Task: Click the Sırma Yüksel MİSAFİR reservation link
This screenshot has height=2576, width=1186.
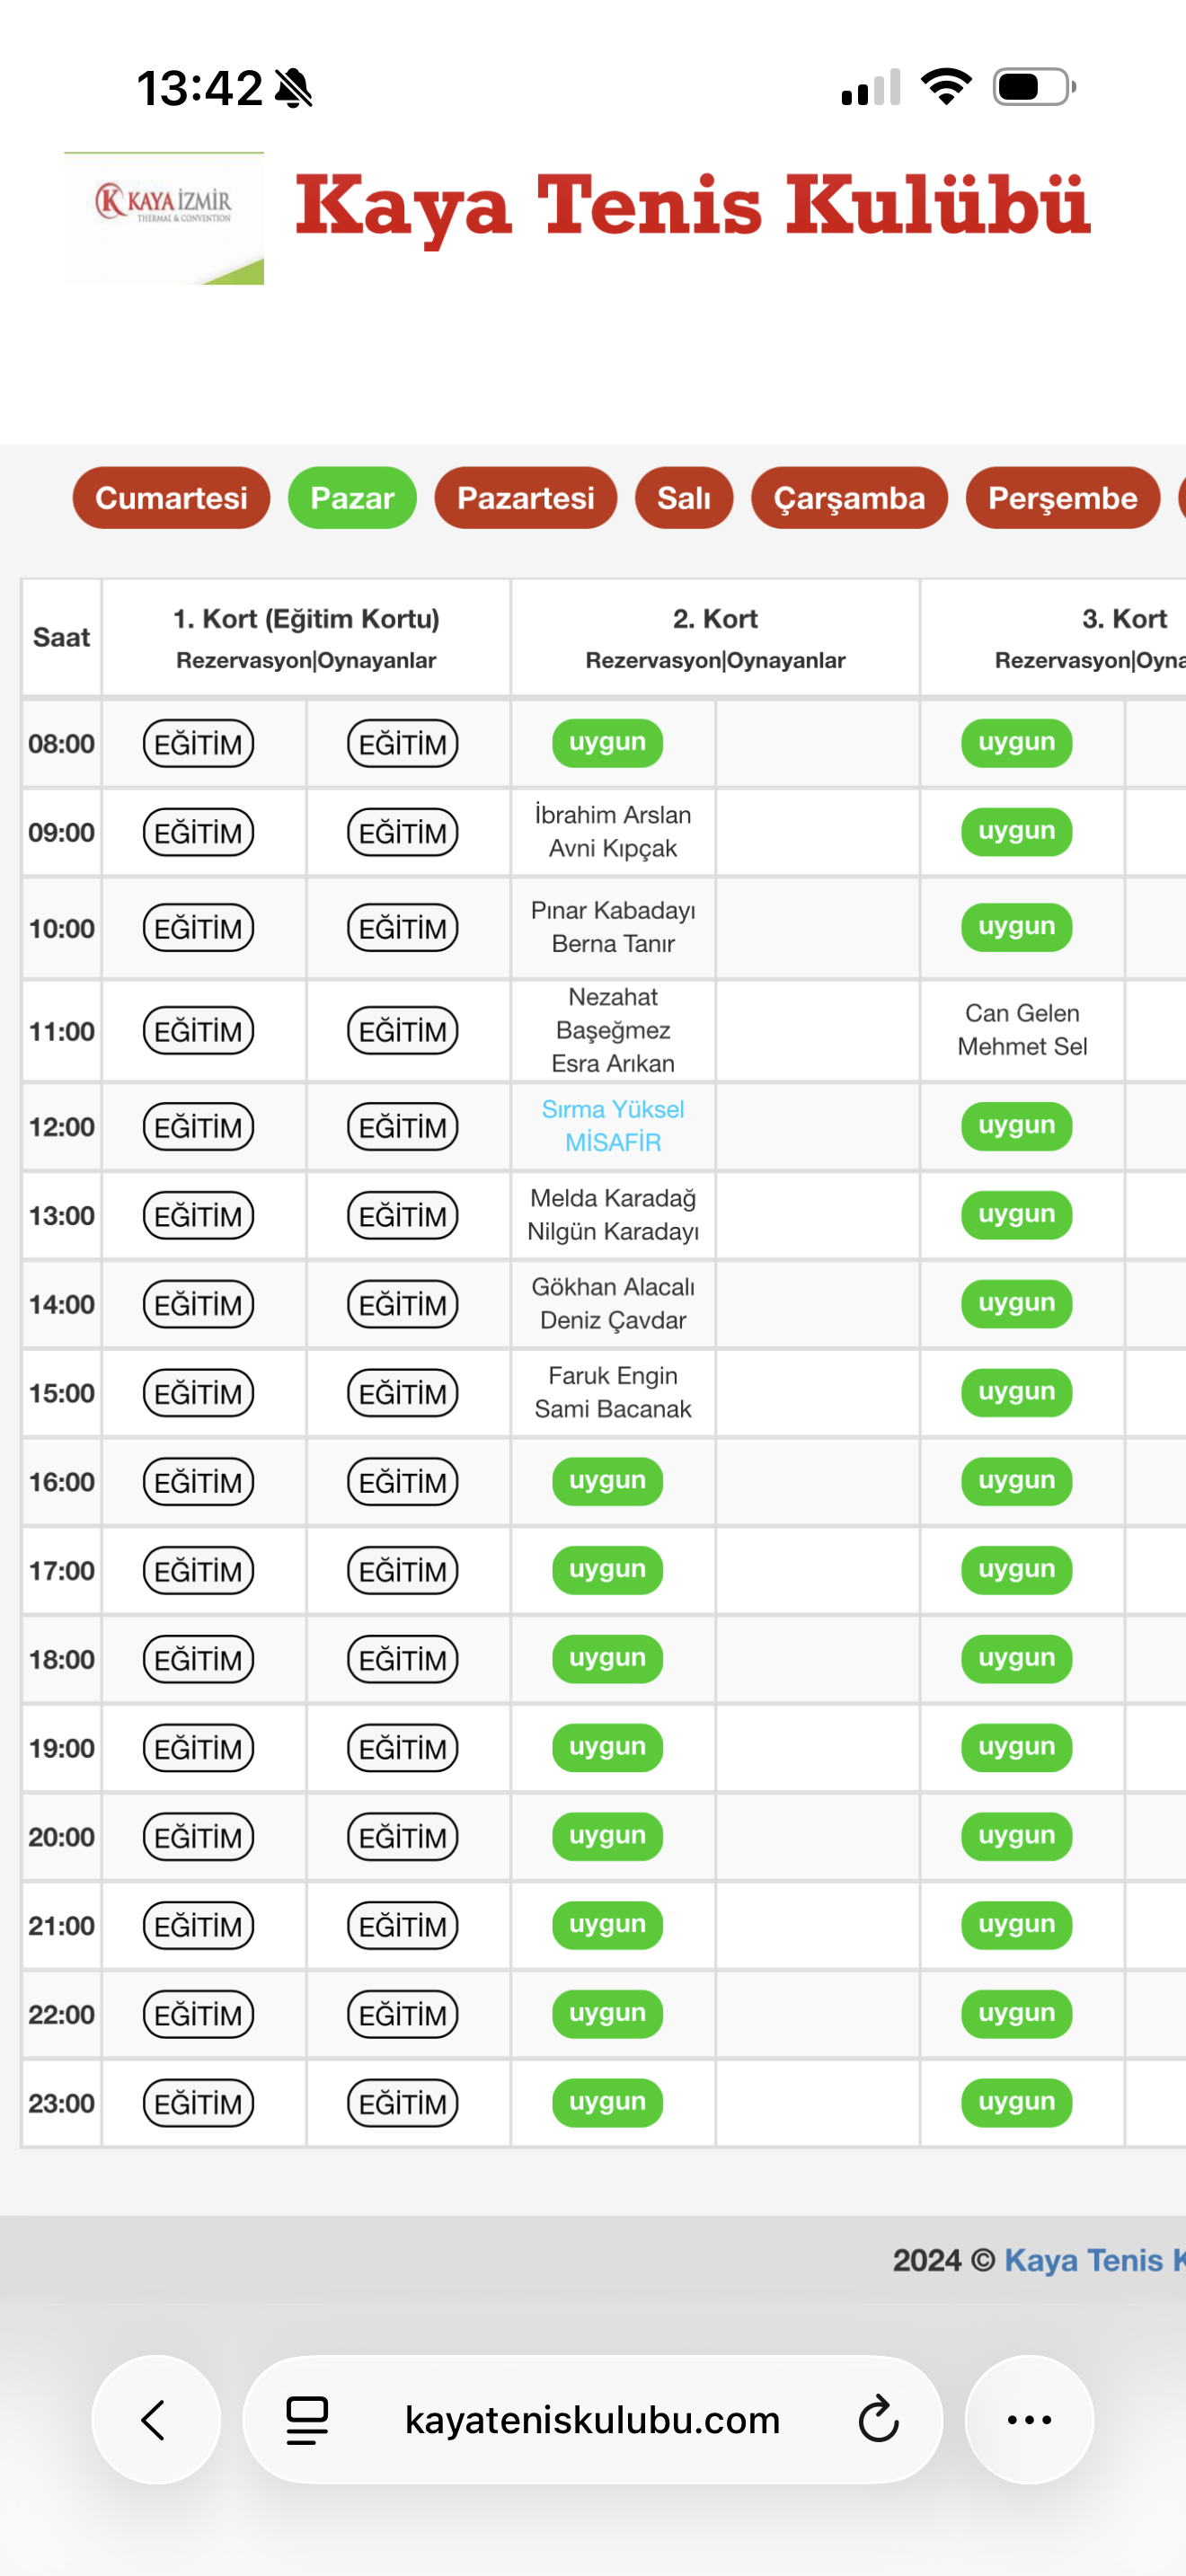Action: click(613, 1126)
